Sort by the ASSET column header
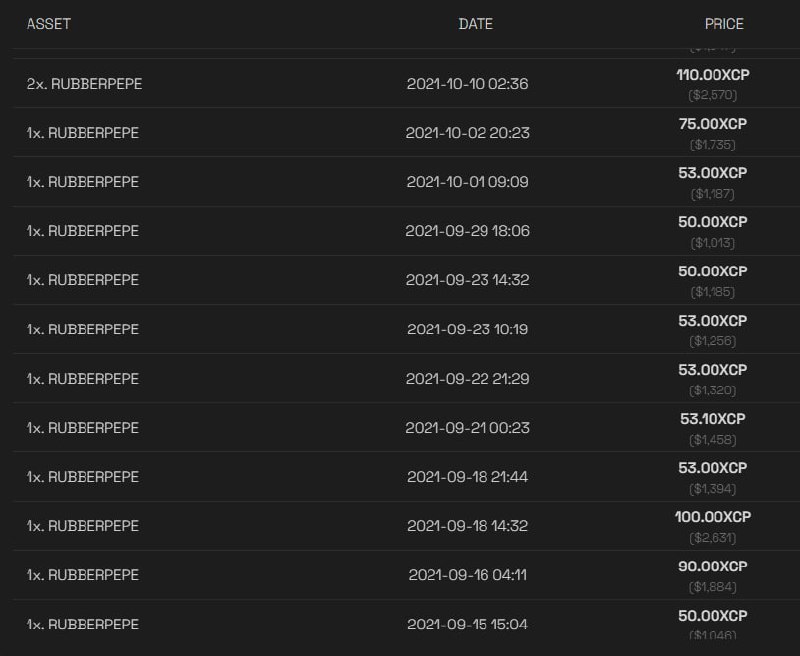Viewport: 800px width, 656px height. pyautogui.click(x=49, y=24)
